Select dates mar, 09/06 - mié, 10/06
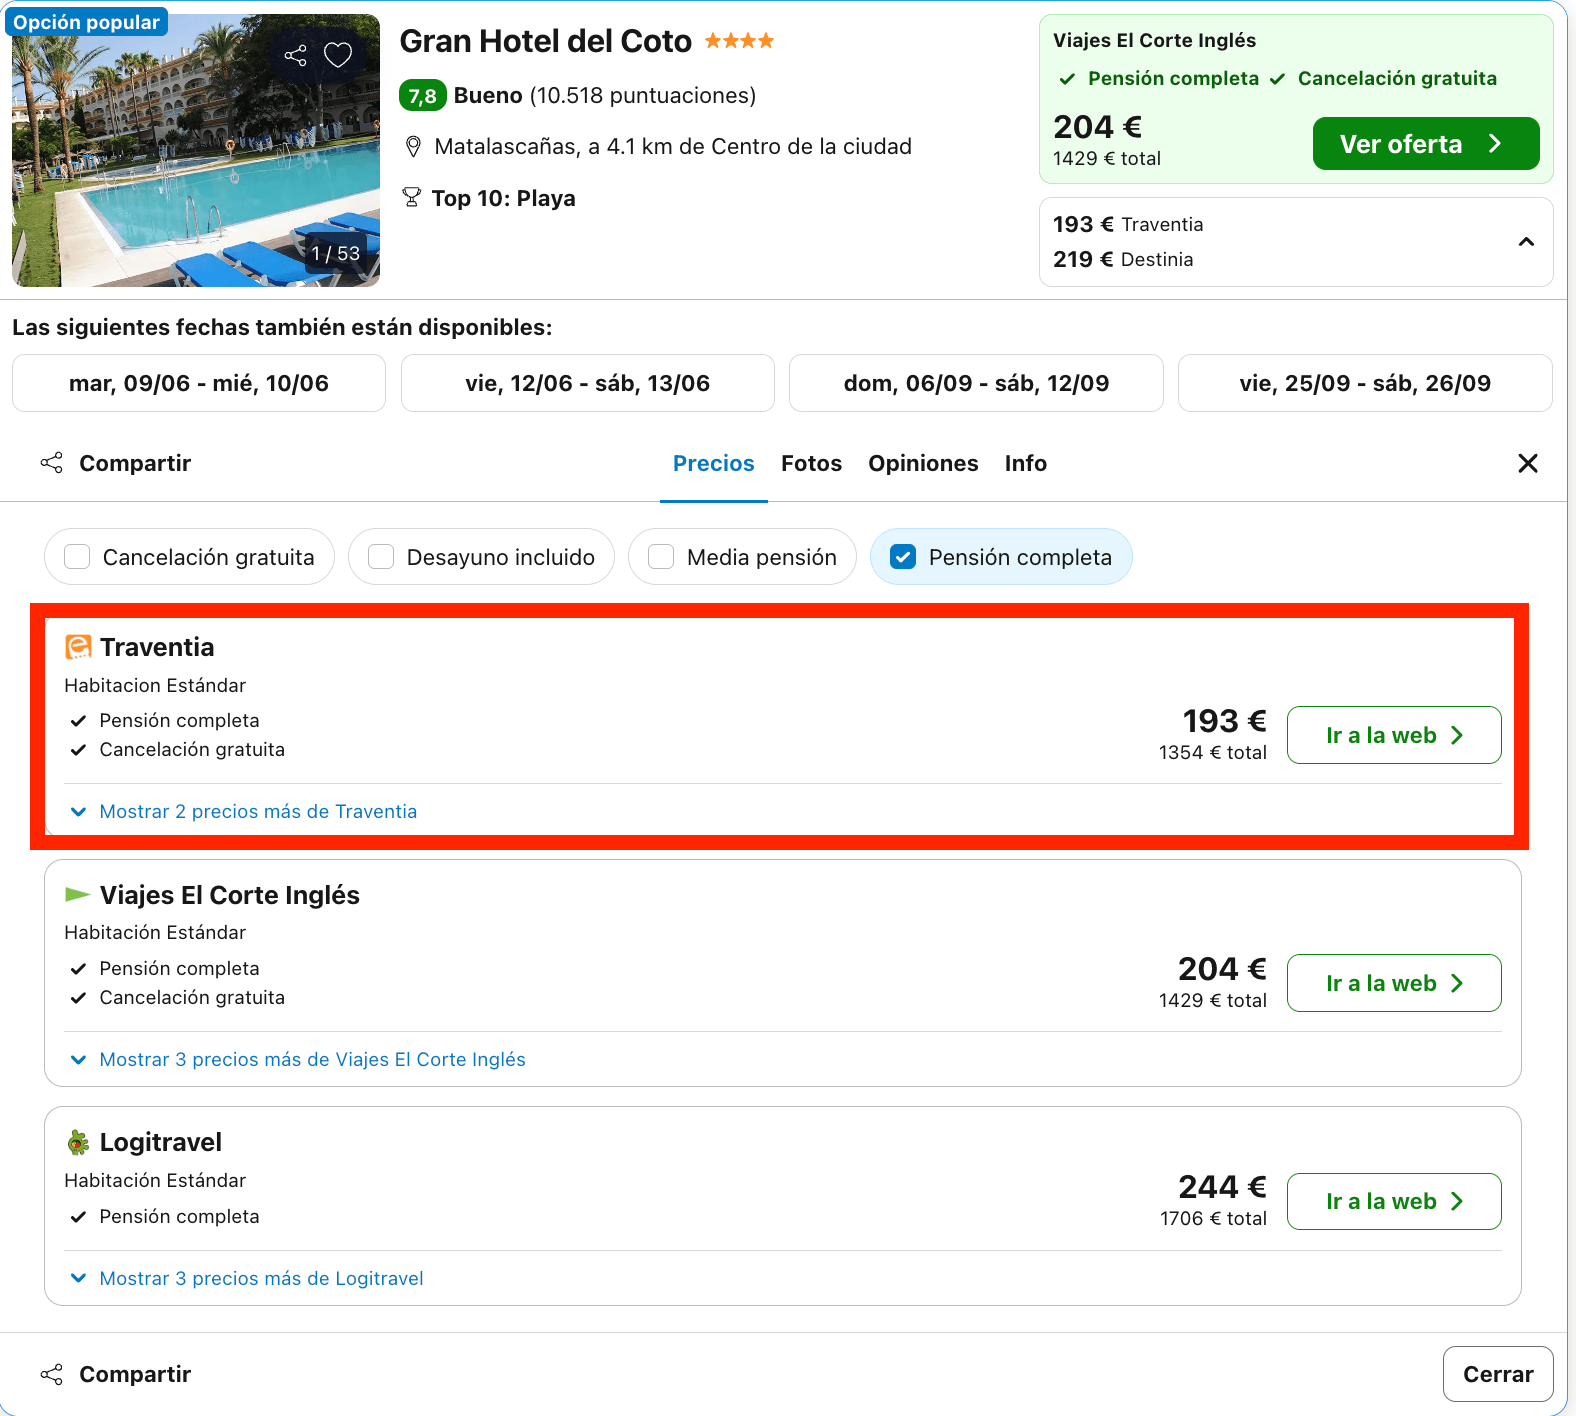Image resolution: width=1576 pixels, height=1416 pixels. pyautogui.click(x=199, y=383)
